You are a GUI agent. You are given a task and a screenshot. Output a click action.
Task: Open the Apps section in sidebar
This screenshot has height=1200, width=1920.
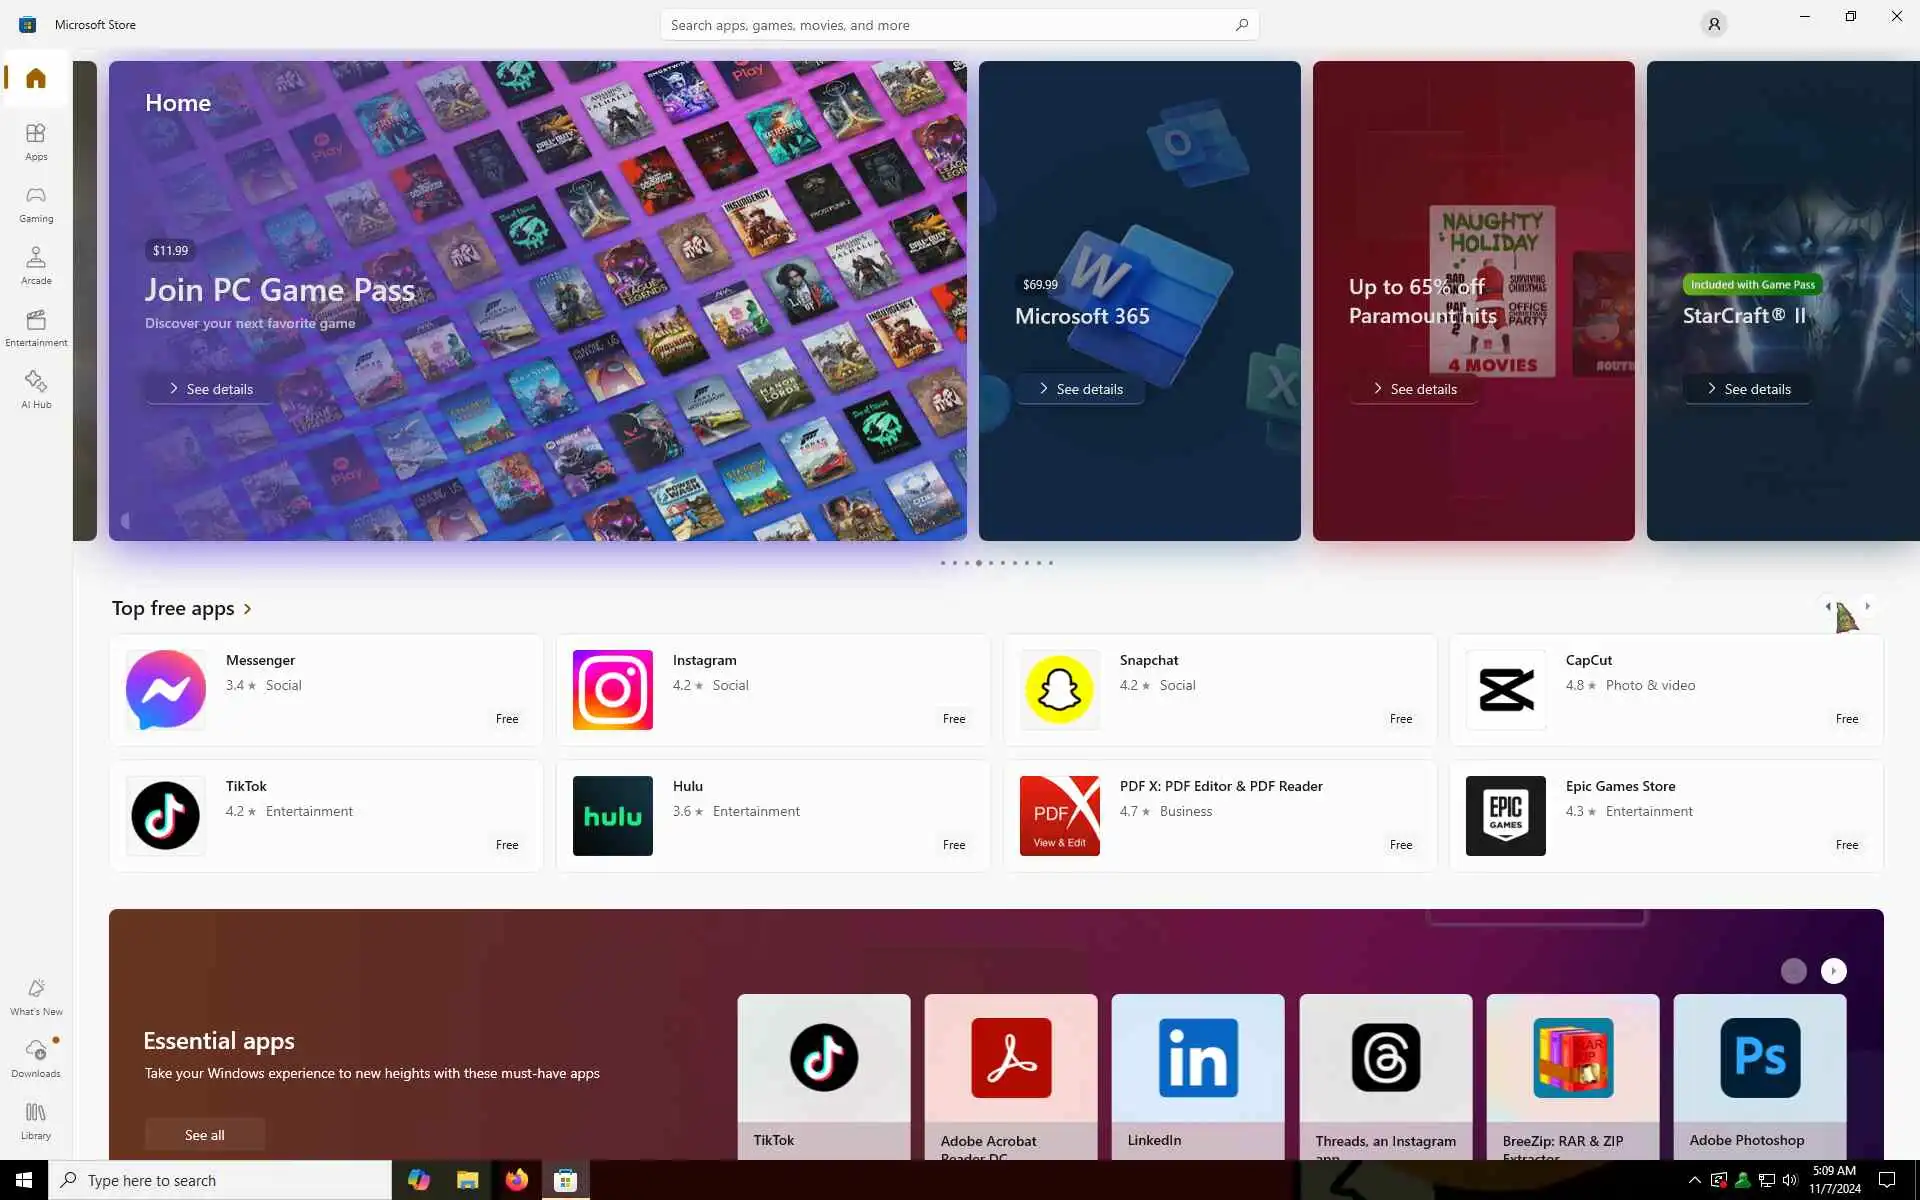click(36, 141)
